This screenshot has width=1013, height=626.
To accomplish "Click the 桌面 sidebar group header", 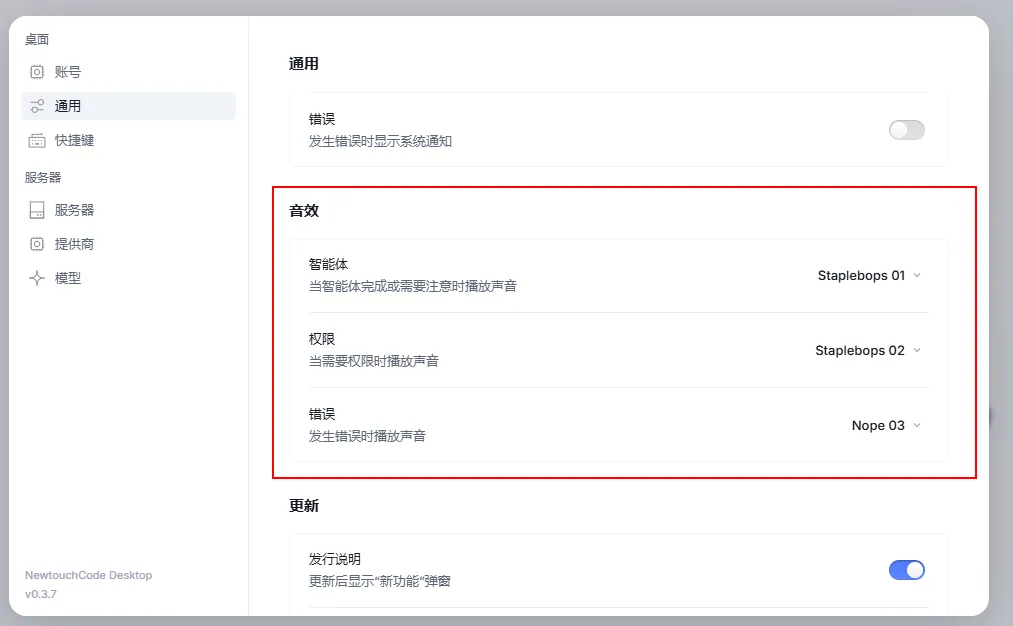I will (x=37, y=39).
